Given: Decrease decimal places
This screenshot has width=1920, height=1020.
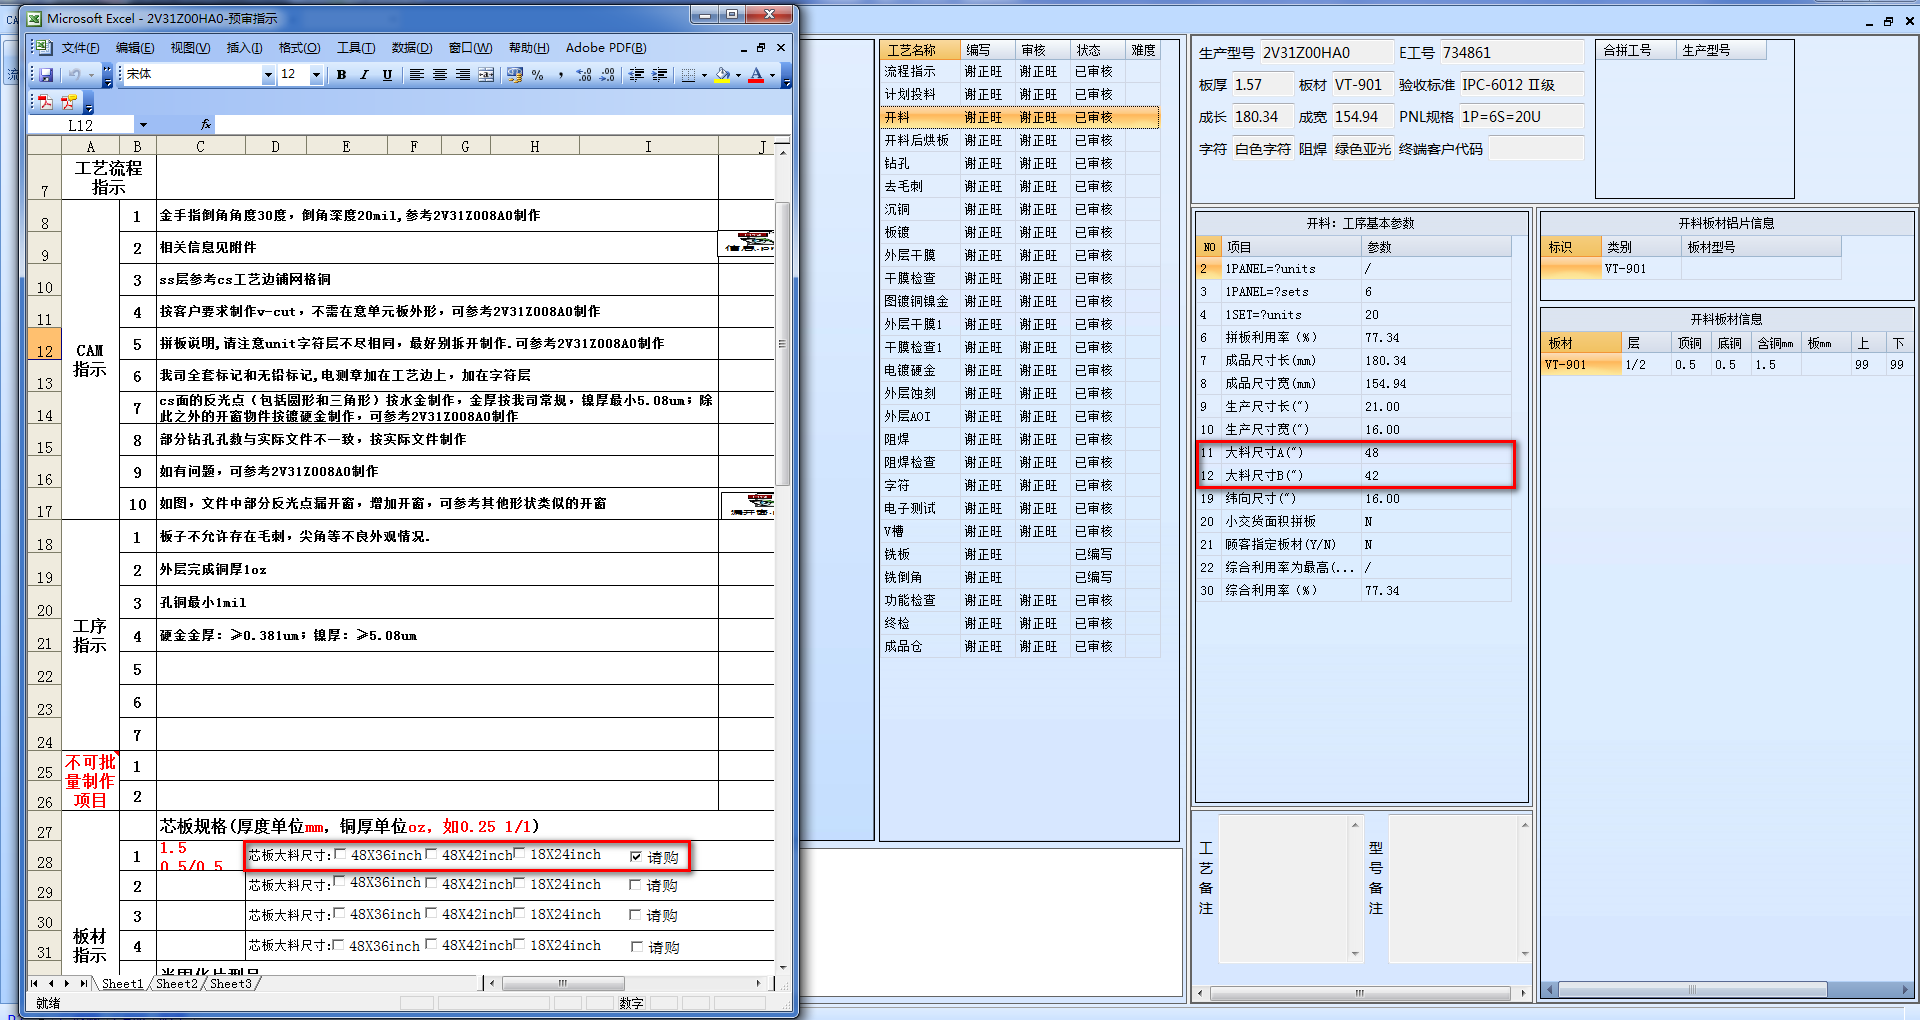Looking at the screenshot, I should click(607, 75).
